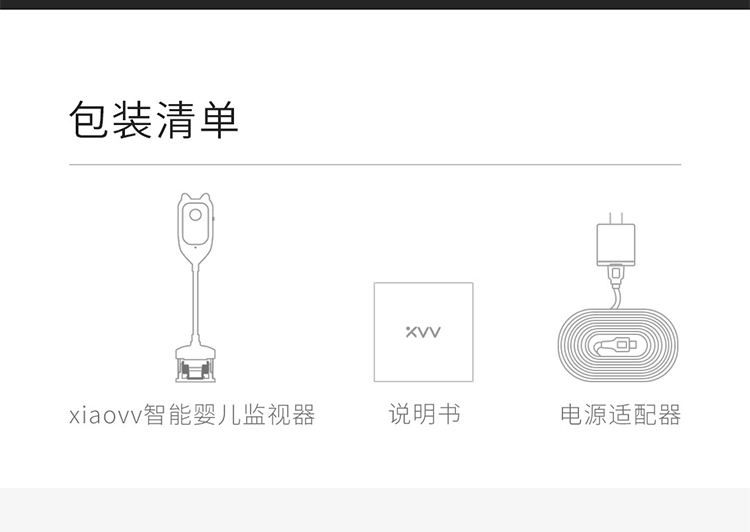Click the manual booklet square illustration
Image resolution: width=750 pixels, height=532 pixels.
pos(423,332)
